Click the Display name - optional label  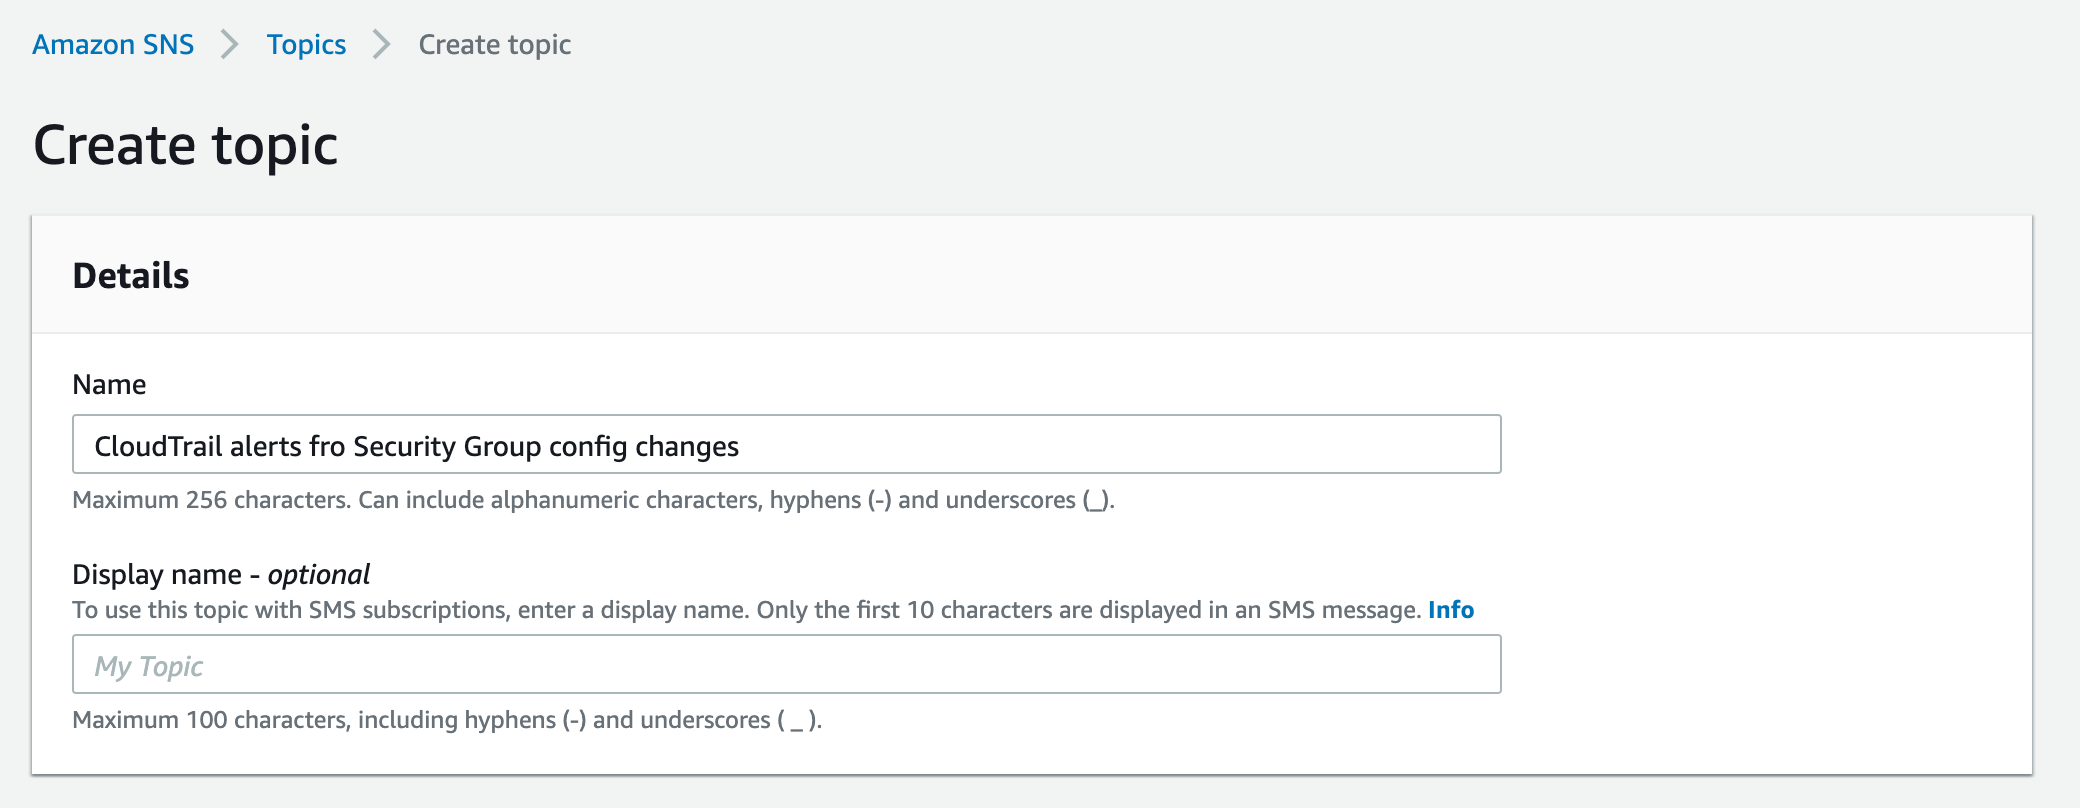[220, 575]
